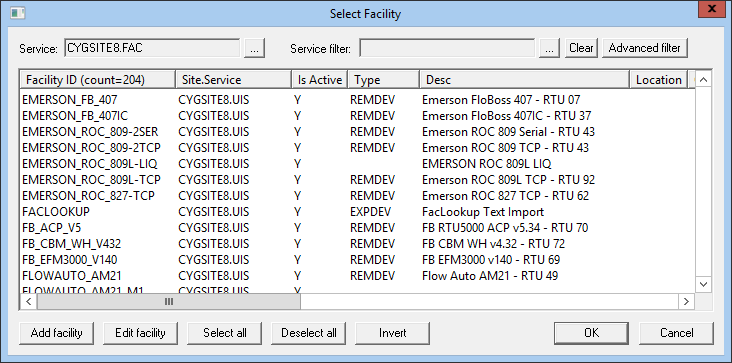The width and height of the screenshot is (732, 363).
Task: Click the Service filter text field
Action: point(447,48)
